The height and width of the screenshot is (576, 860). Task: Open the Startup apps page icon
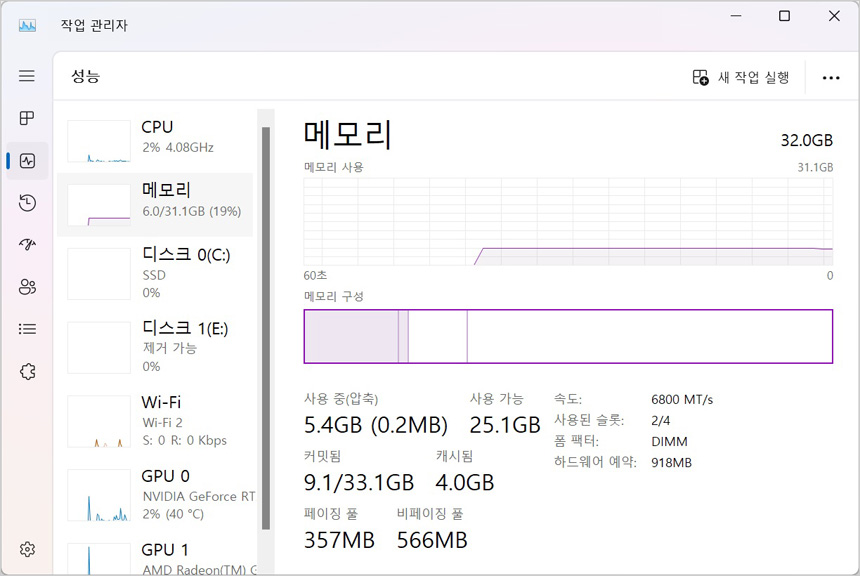[x=27, y=245]
